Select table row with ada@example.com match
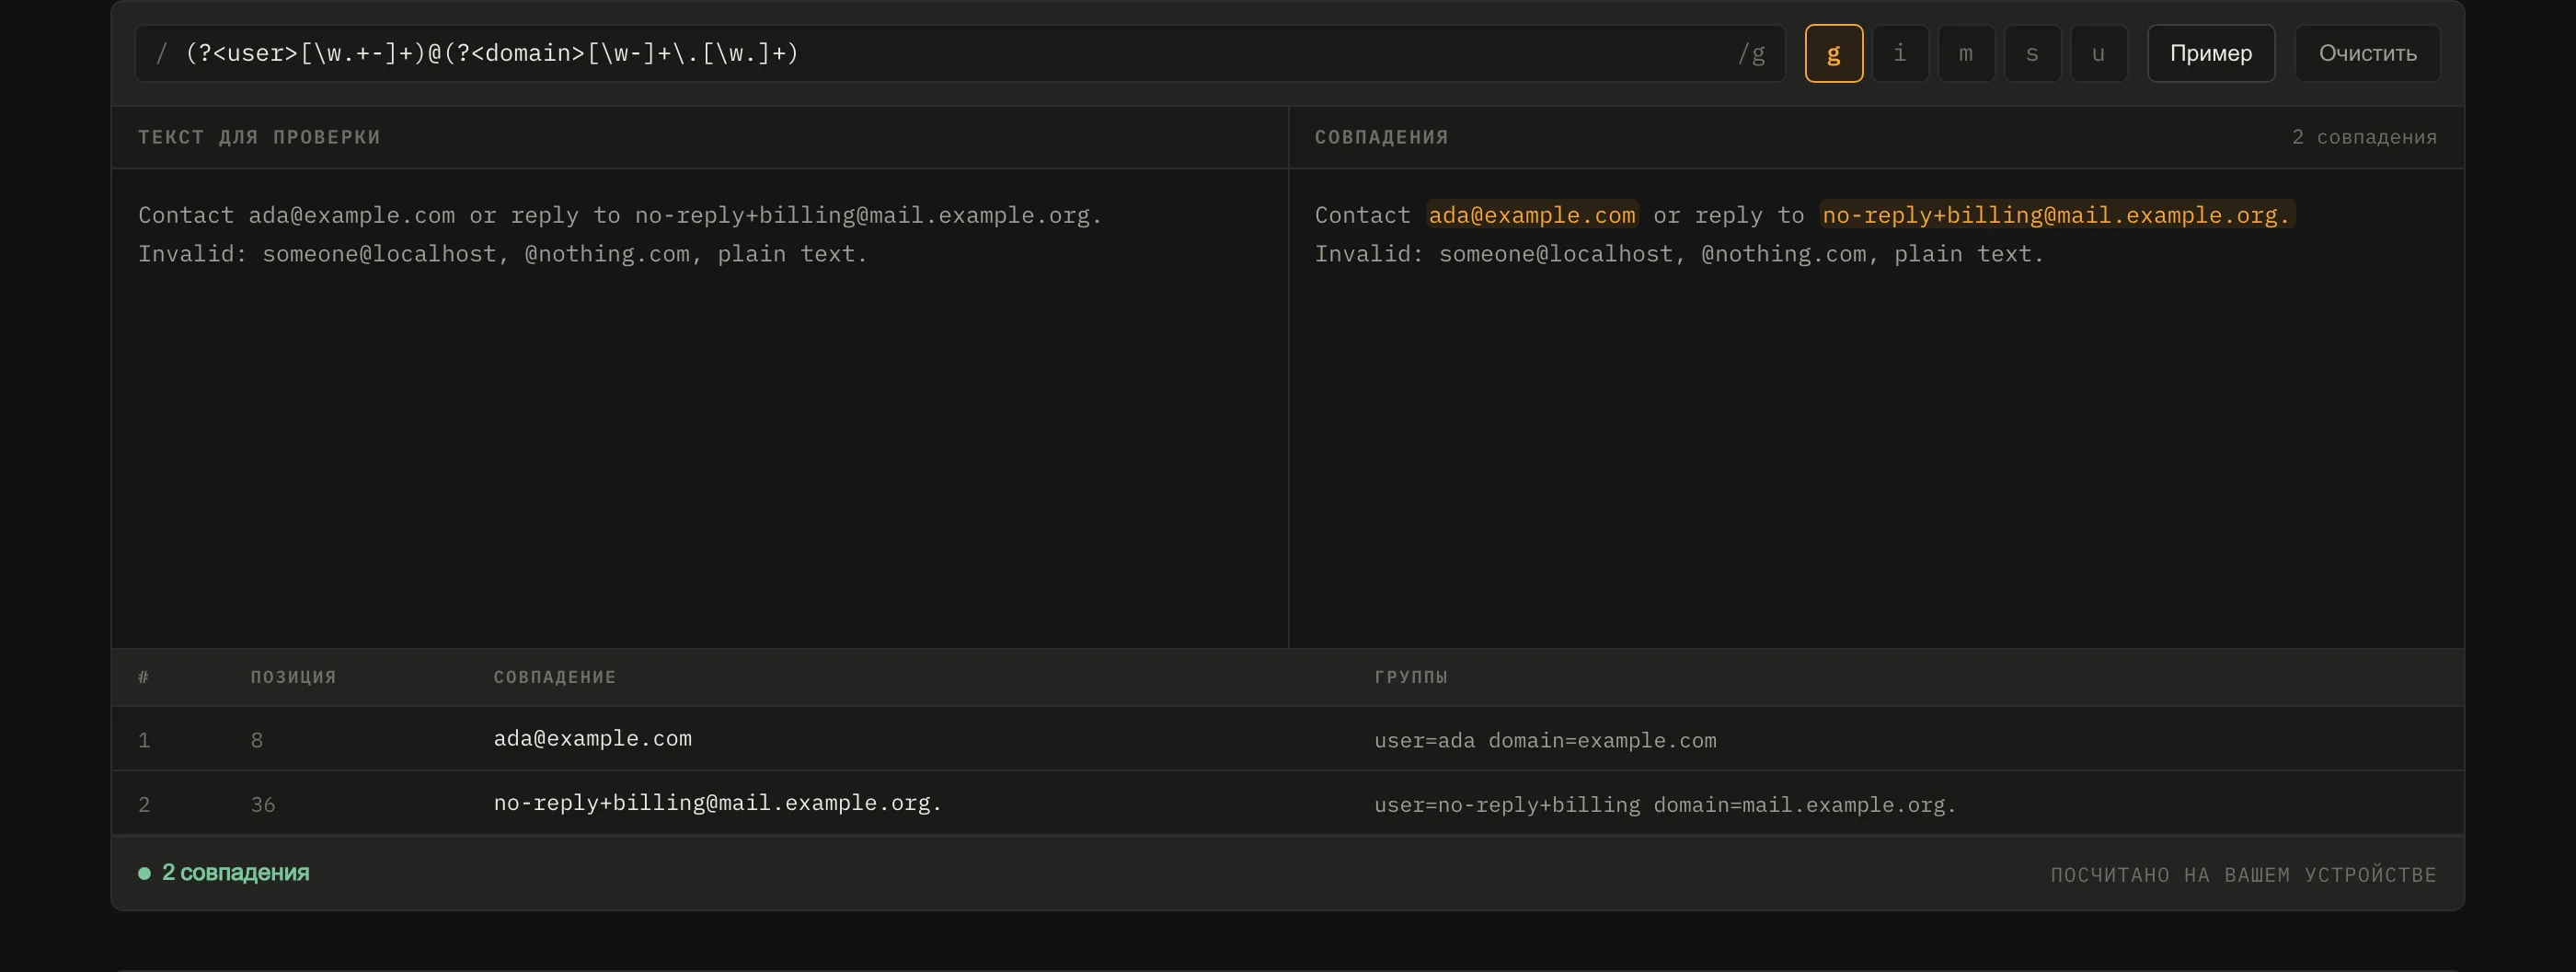 click(x=1287, y=739)
